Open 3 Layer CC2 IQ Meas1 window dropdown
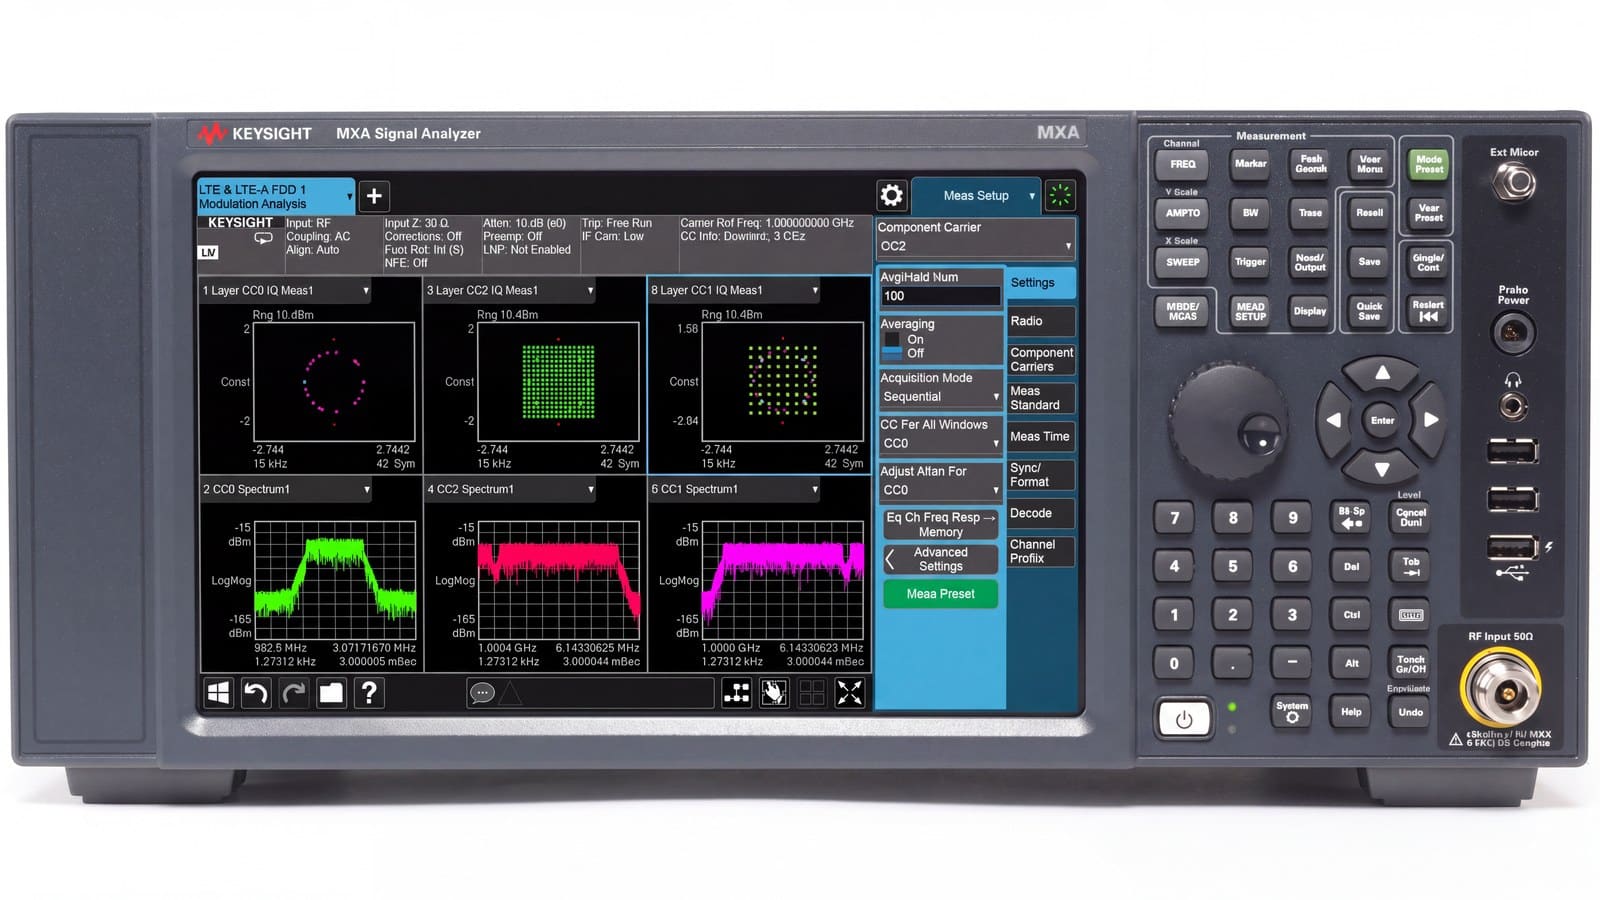 tap(510, 290)
